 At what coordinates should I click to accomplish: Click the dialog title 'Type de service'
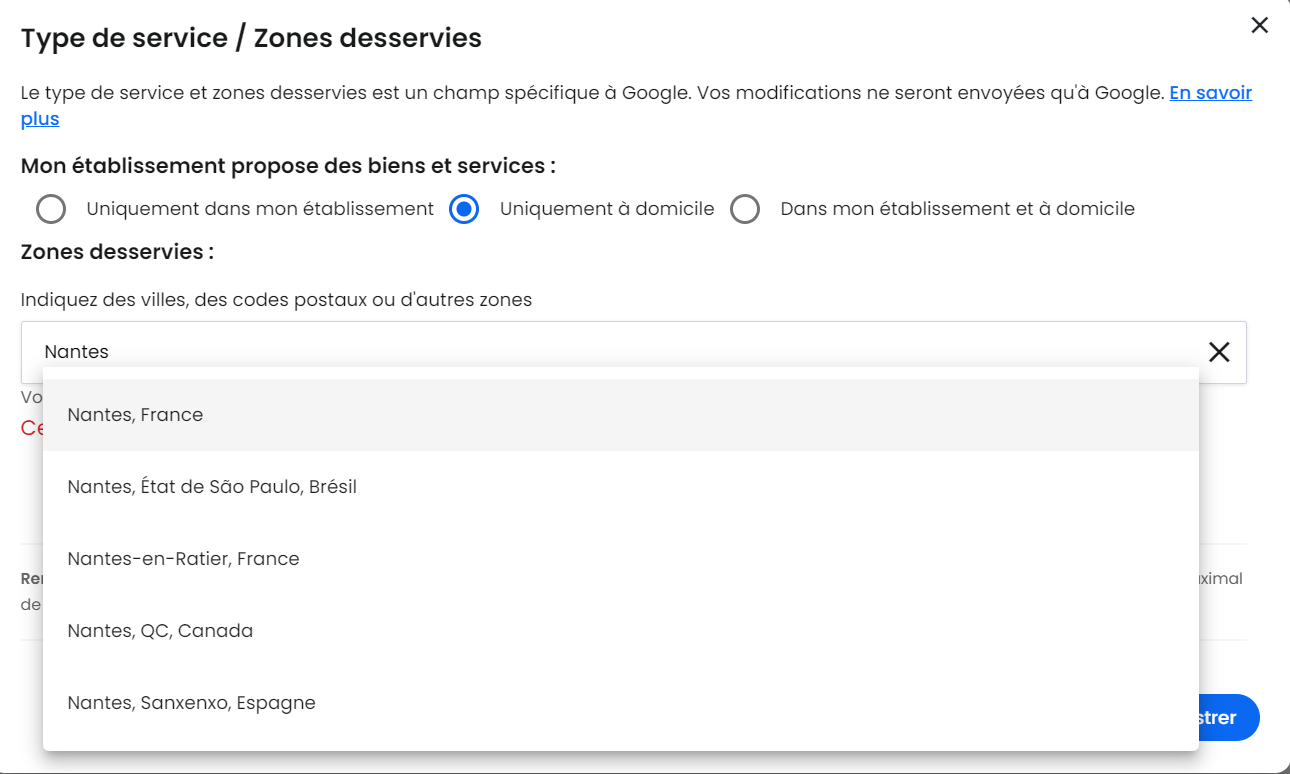click(x=251, y=38)
